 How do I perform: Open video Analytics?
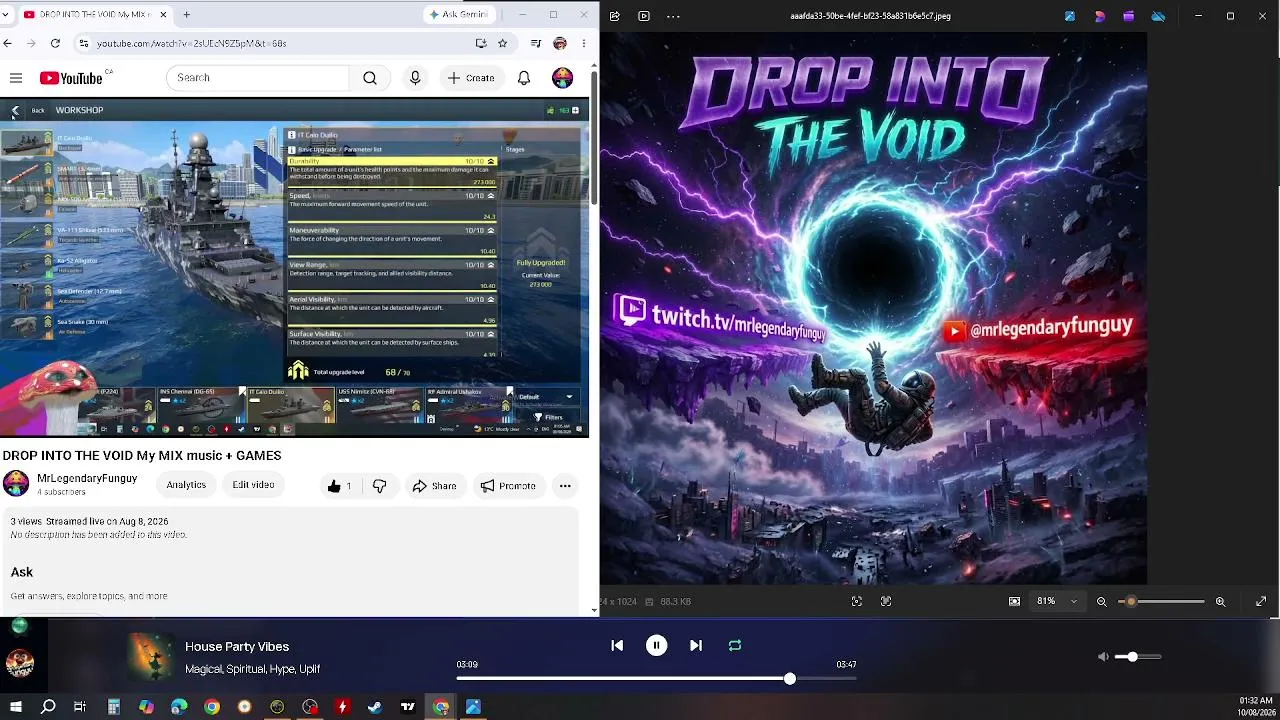tap(186, 485)
